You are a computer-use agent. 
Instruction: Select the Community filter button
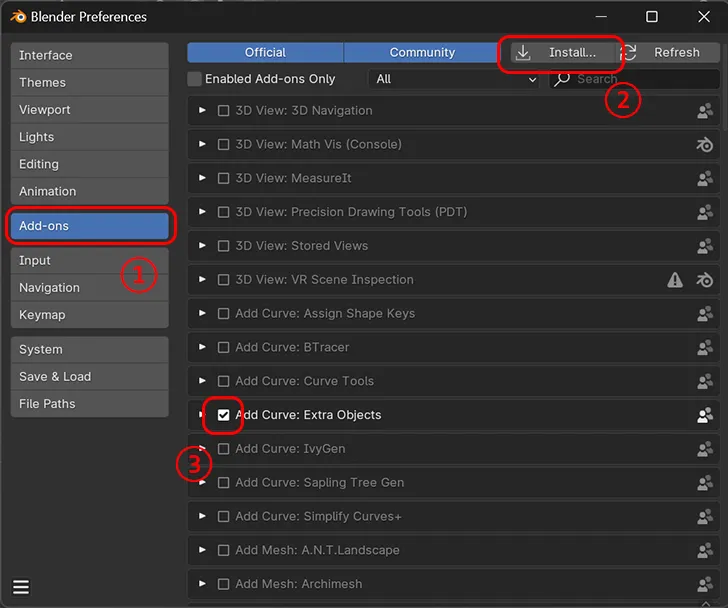pyautogui.click(x=422, y=53)
